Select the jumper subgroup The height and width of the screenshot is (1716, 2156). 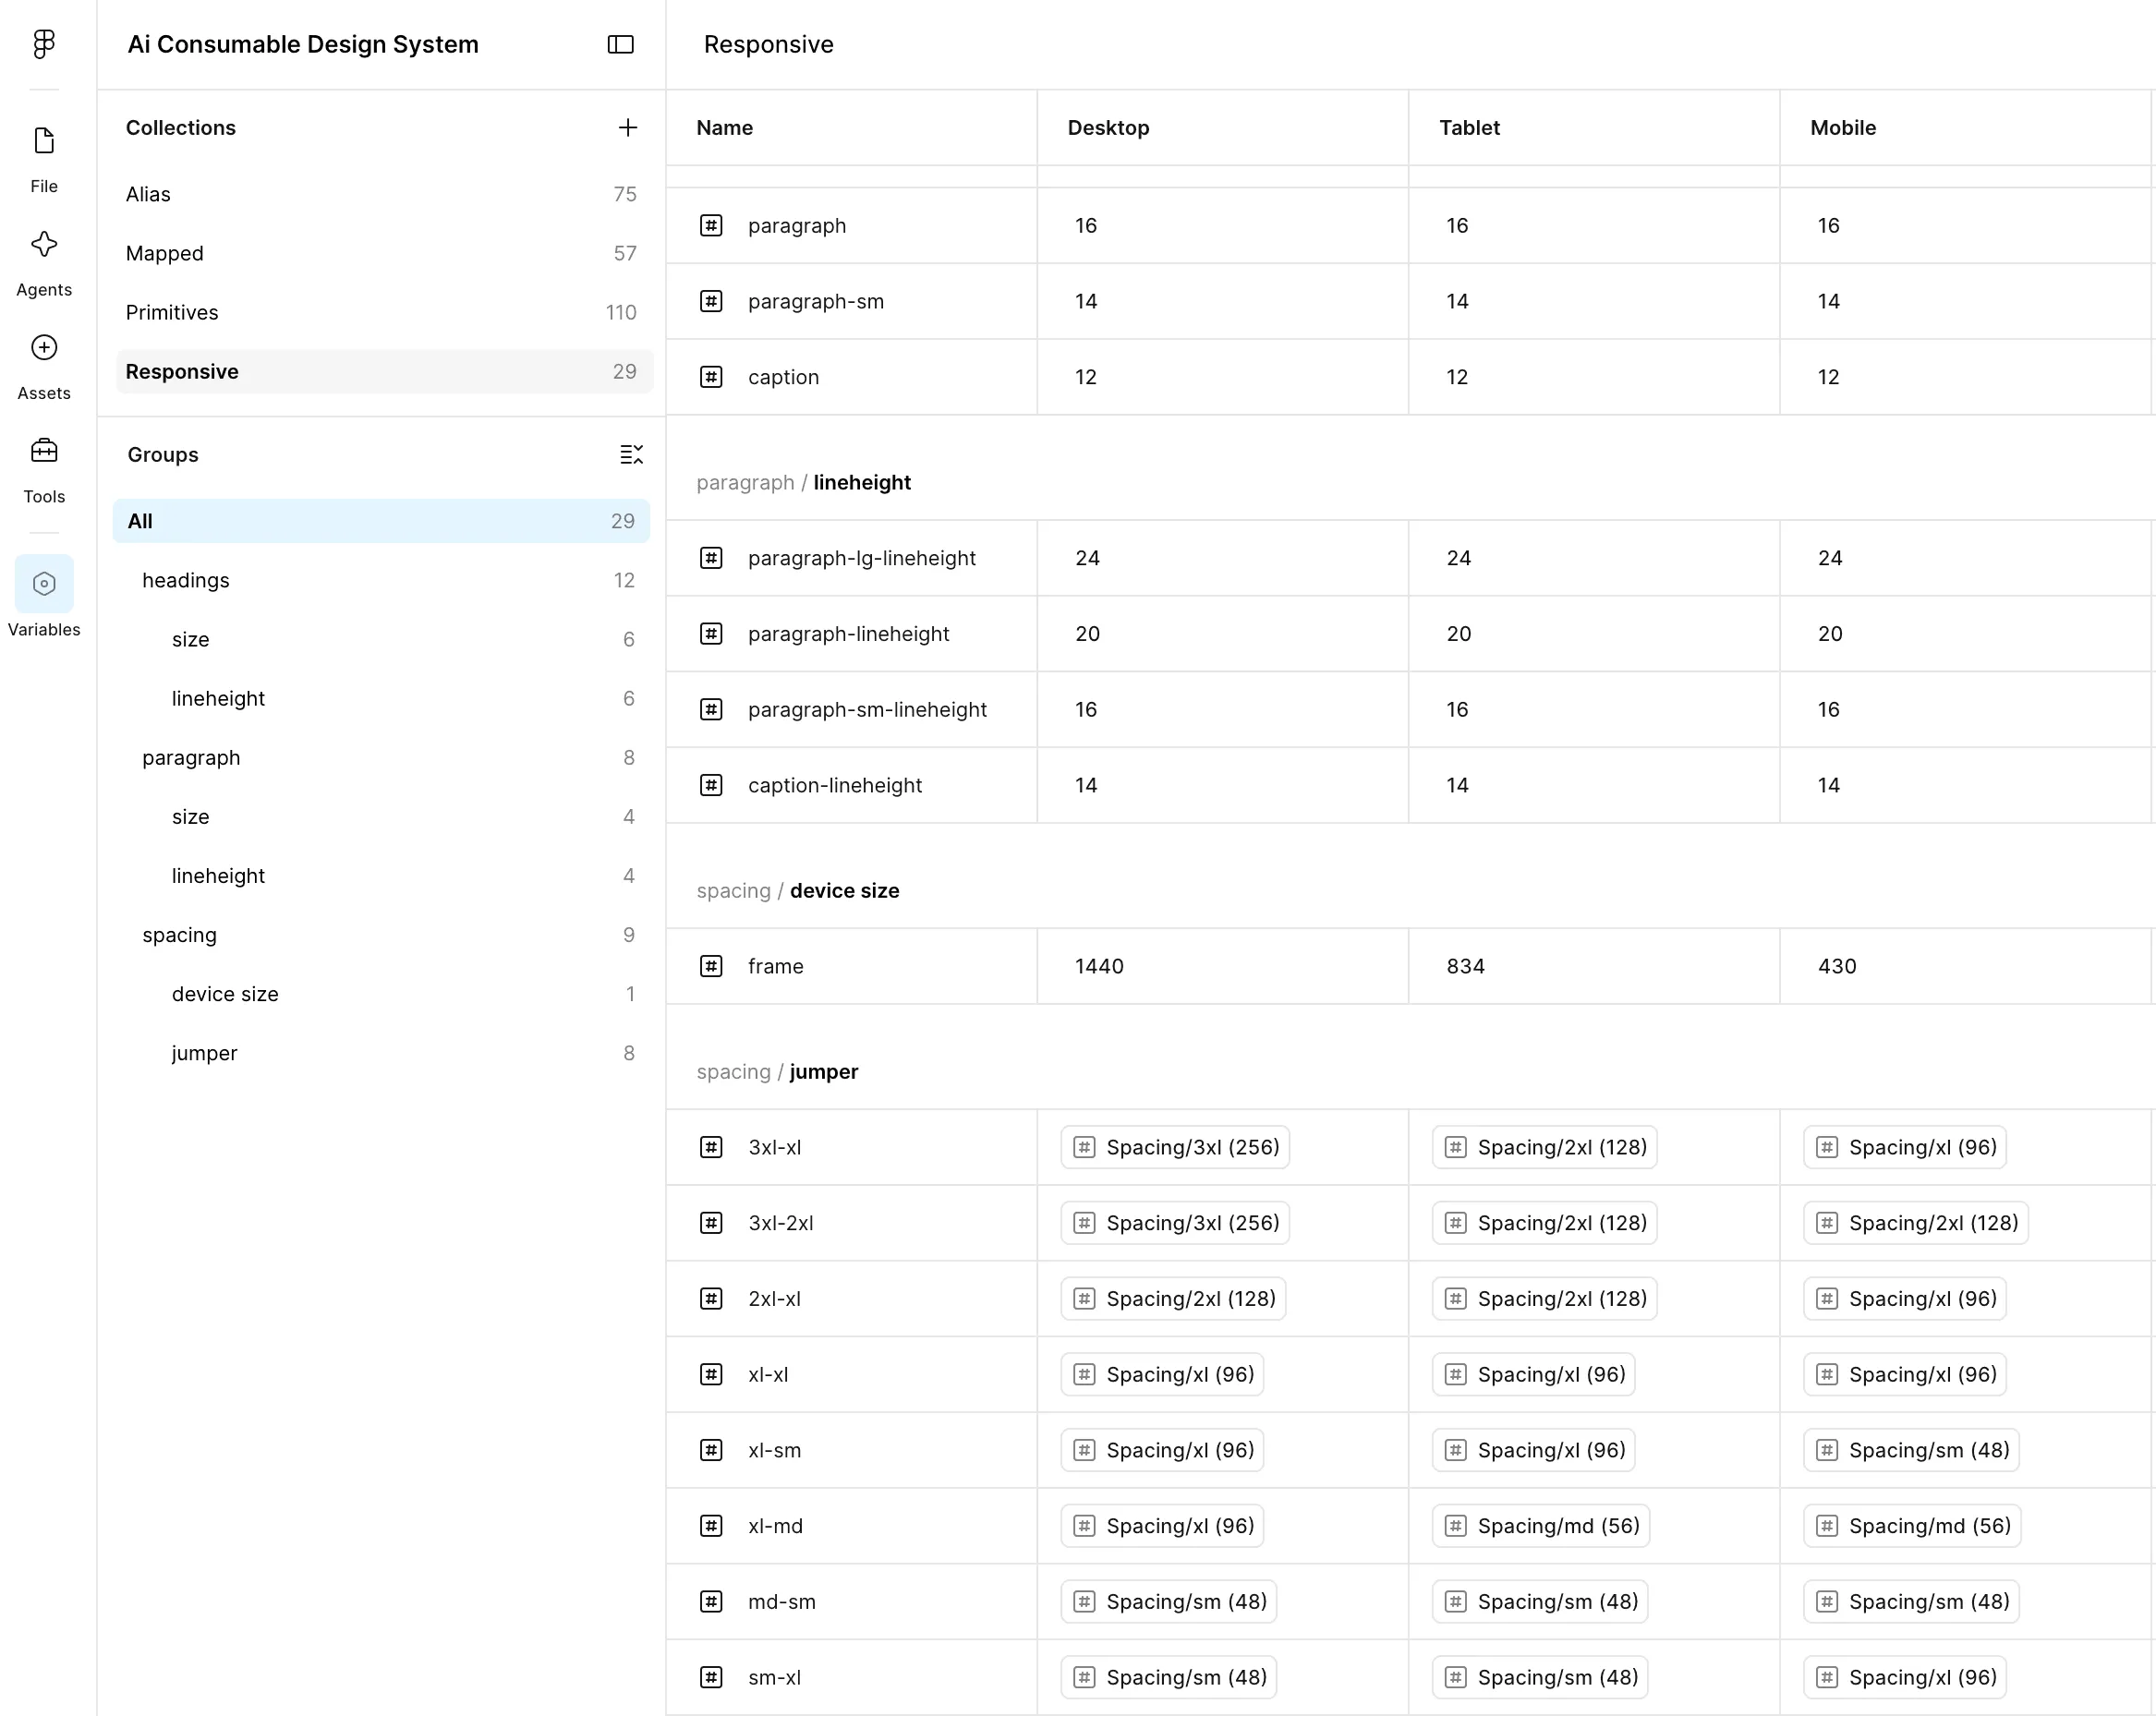(x=381, y=1053)
